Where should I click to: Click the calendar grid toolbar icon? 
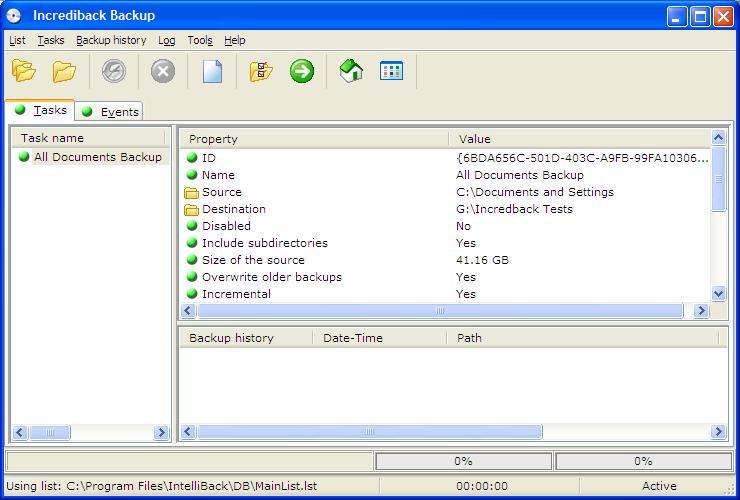[391, 71]
